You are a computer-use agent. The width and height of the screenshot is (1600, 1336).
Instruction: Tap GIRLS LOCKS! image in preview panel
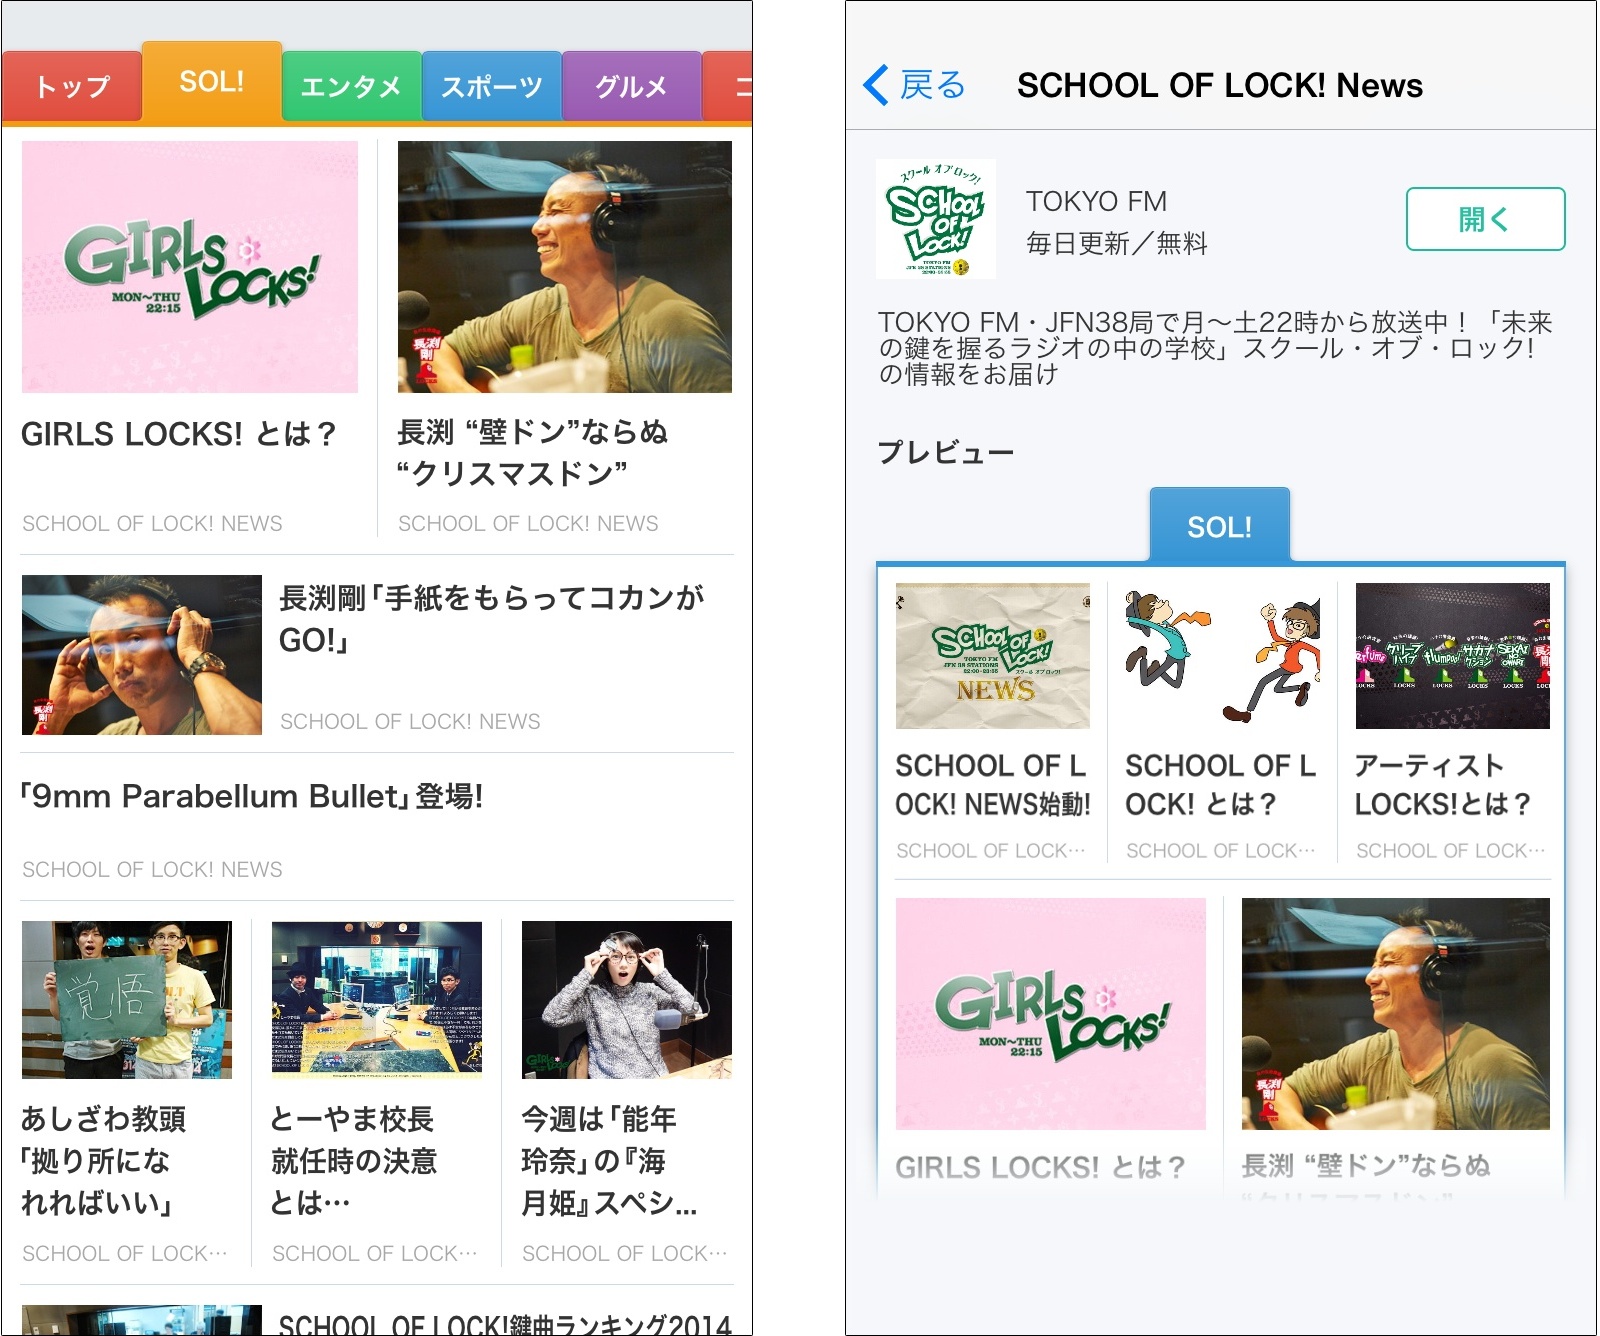[1051, 1014]
